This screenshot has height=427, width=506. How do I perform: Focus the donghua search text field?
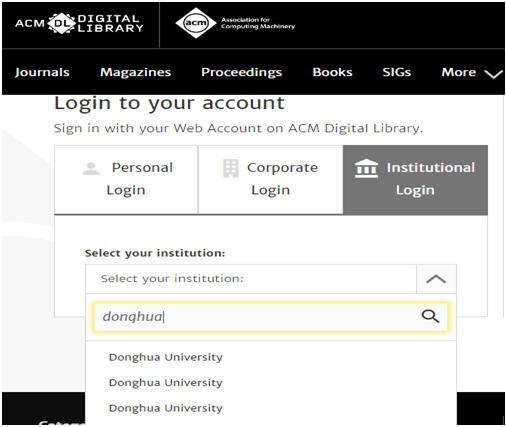(257, 317)
